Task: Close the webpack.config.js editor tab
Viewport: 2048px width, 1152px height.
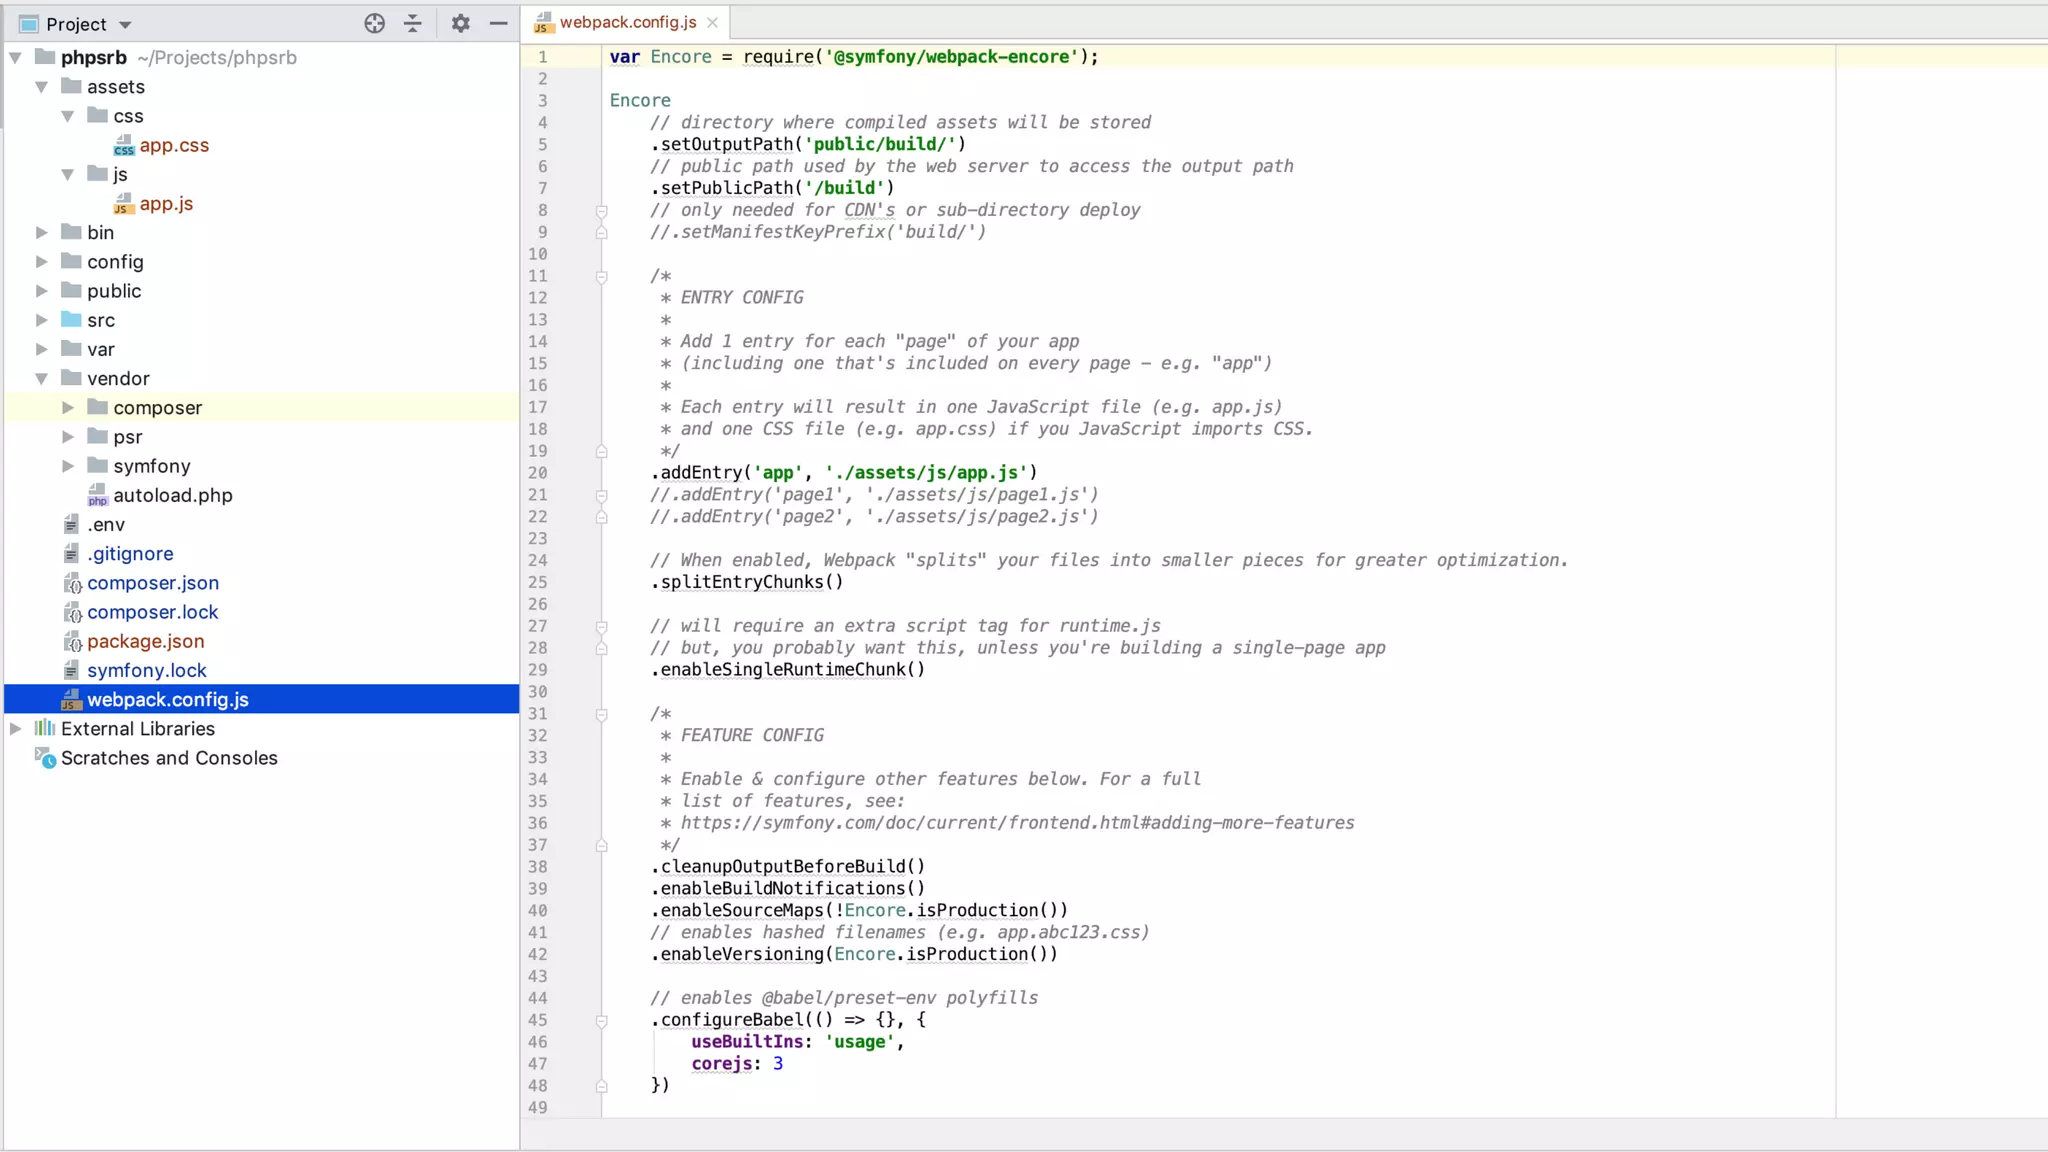Action: [712, 22]
